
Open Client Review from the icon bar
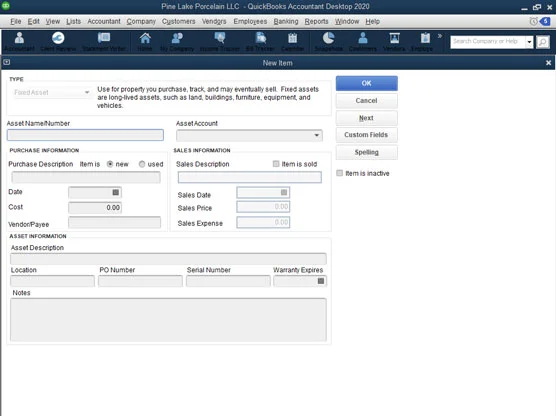58,41
